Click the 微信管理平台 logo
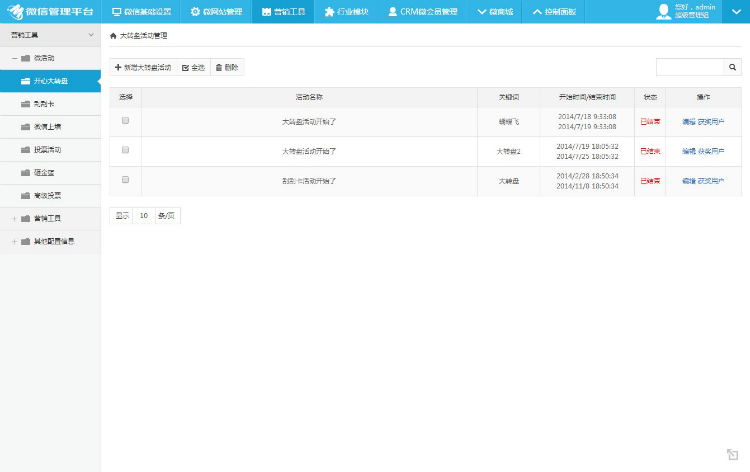 point(50,12)
